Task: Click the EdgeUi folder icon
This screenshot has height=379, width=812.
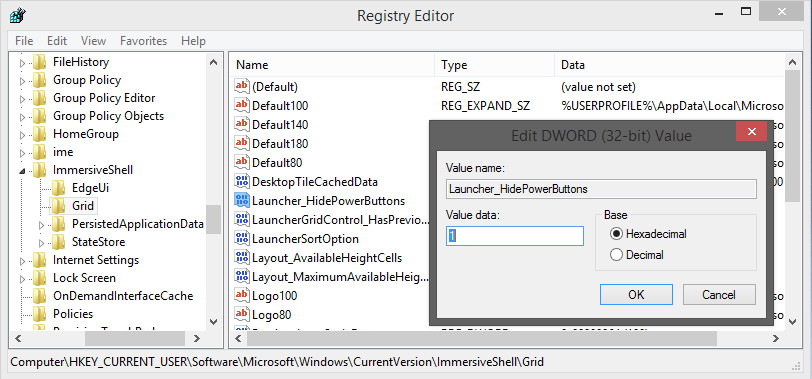Action: [59, 188]
